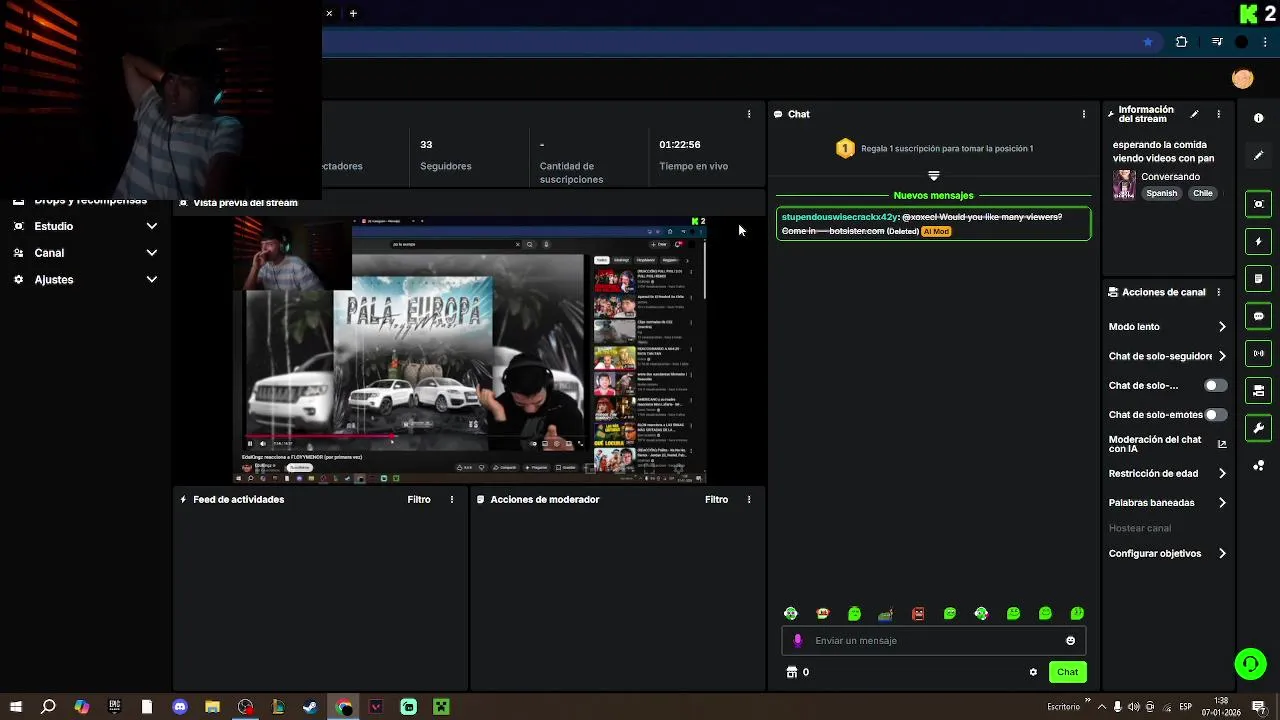Collapse the gift leaderboard caret in chat
Screen dimensions: 1280x720
click(934, 175)
